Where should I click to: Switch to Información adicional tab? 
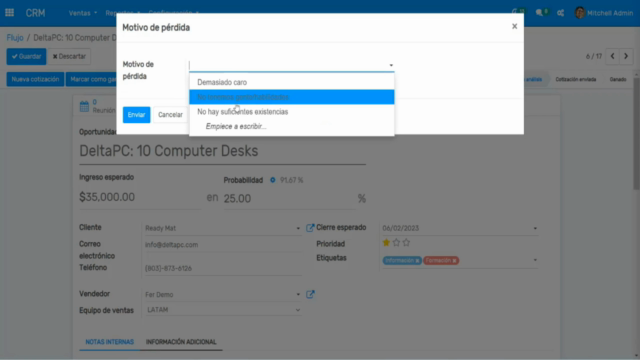[x=181, y=342]
